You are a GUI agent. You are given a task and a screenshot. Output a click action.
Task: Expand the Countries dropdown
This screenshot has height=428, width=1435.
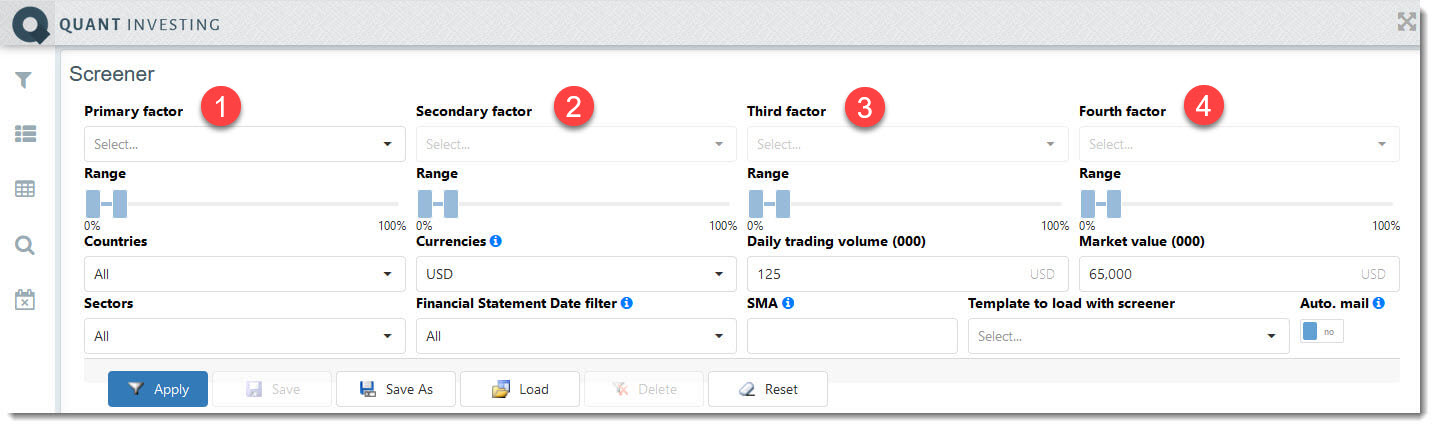(x=244, y=274)
